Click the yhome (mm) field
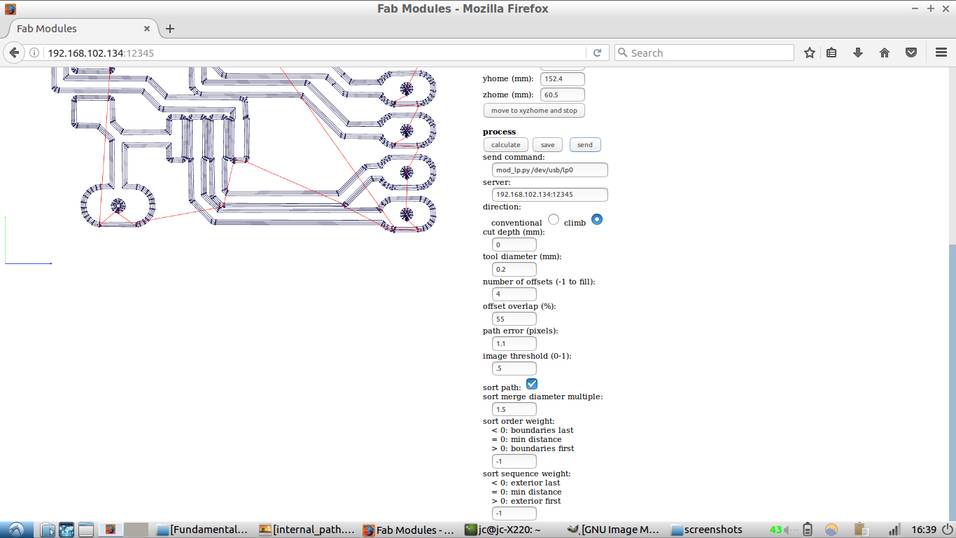This screenshot has height=538, width=956. click(x=562, y=79)
